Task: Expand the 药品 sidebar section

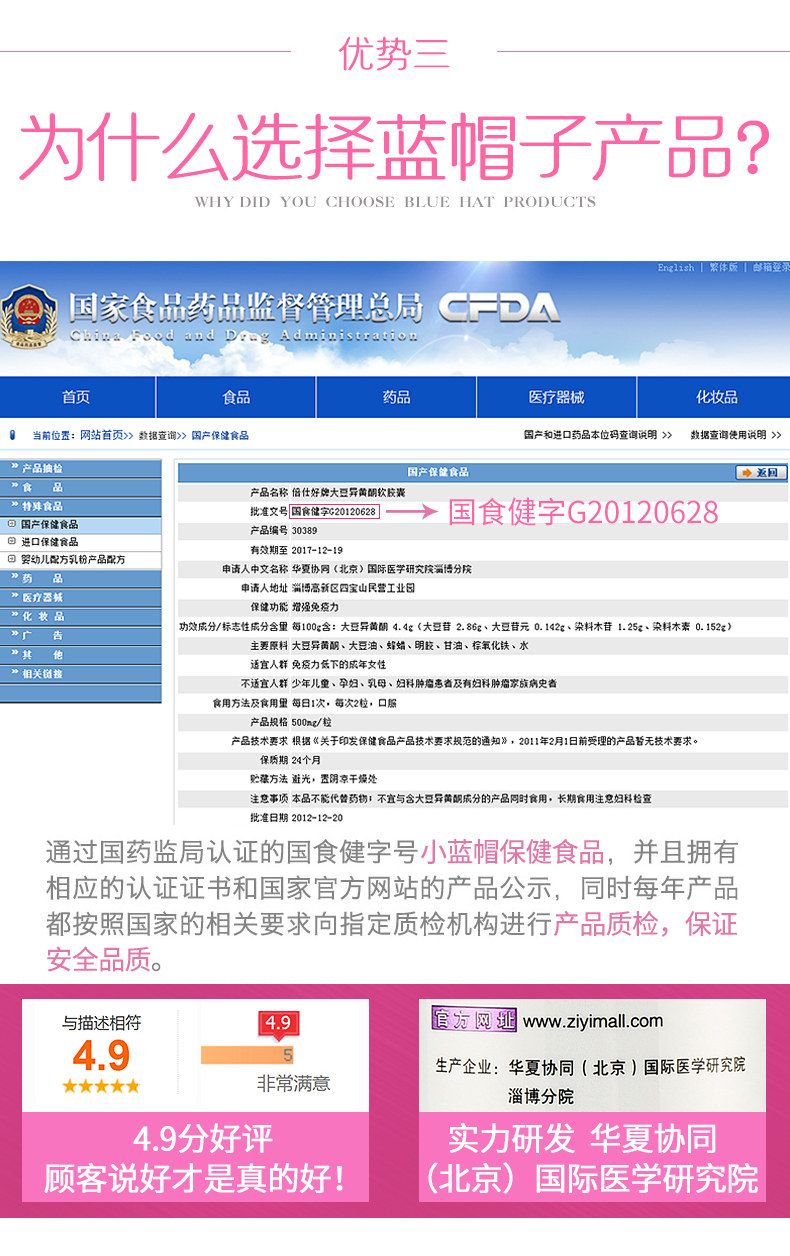Action: 80,578
